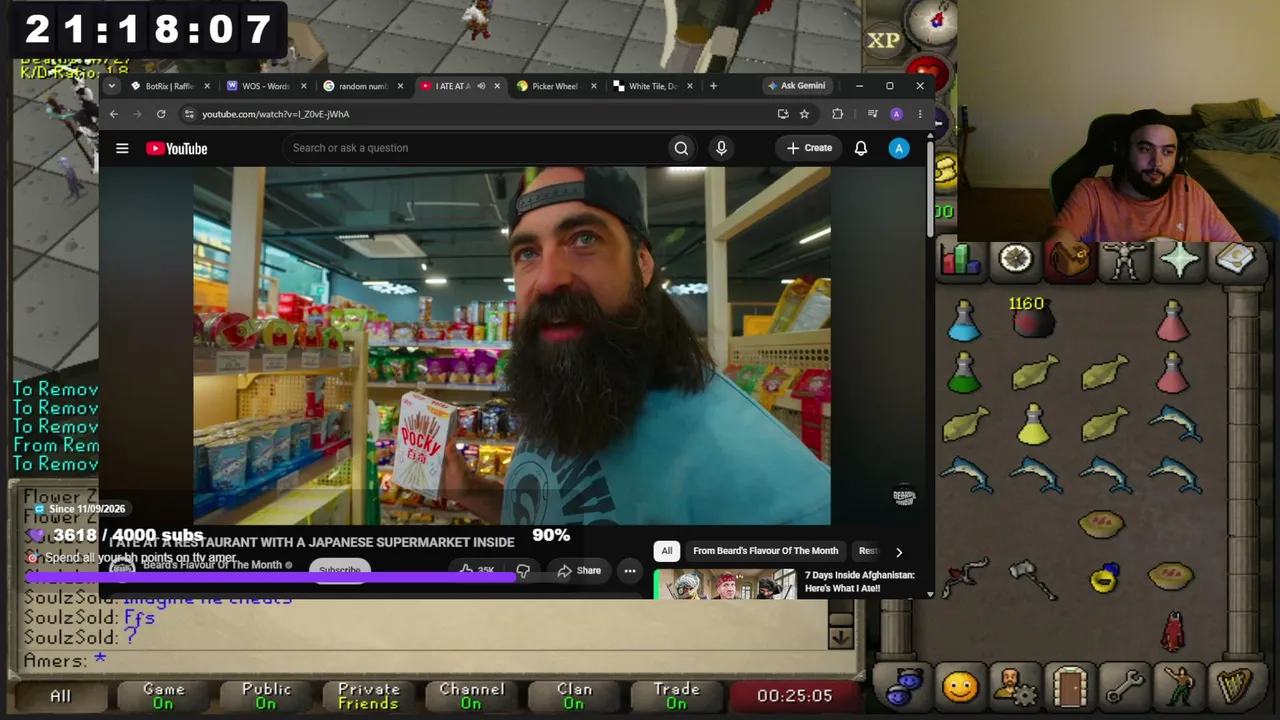Open Ask Gemini in Chrome
Image resolution: width=1280 pixels, height=720 pixels.
pyautogui.click(x=797, y=86)
